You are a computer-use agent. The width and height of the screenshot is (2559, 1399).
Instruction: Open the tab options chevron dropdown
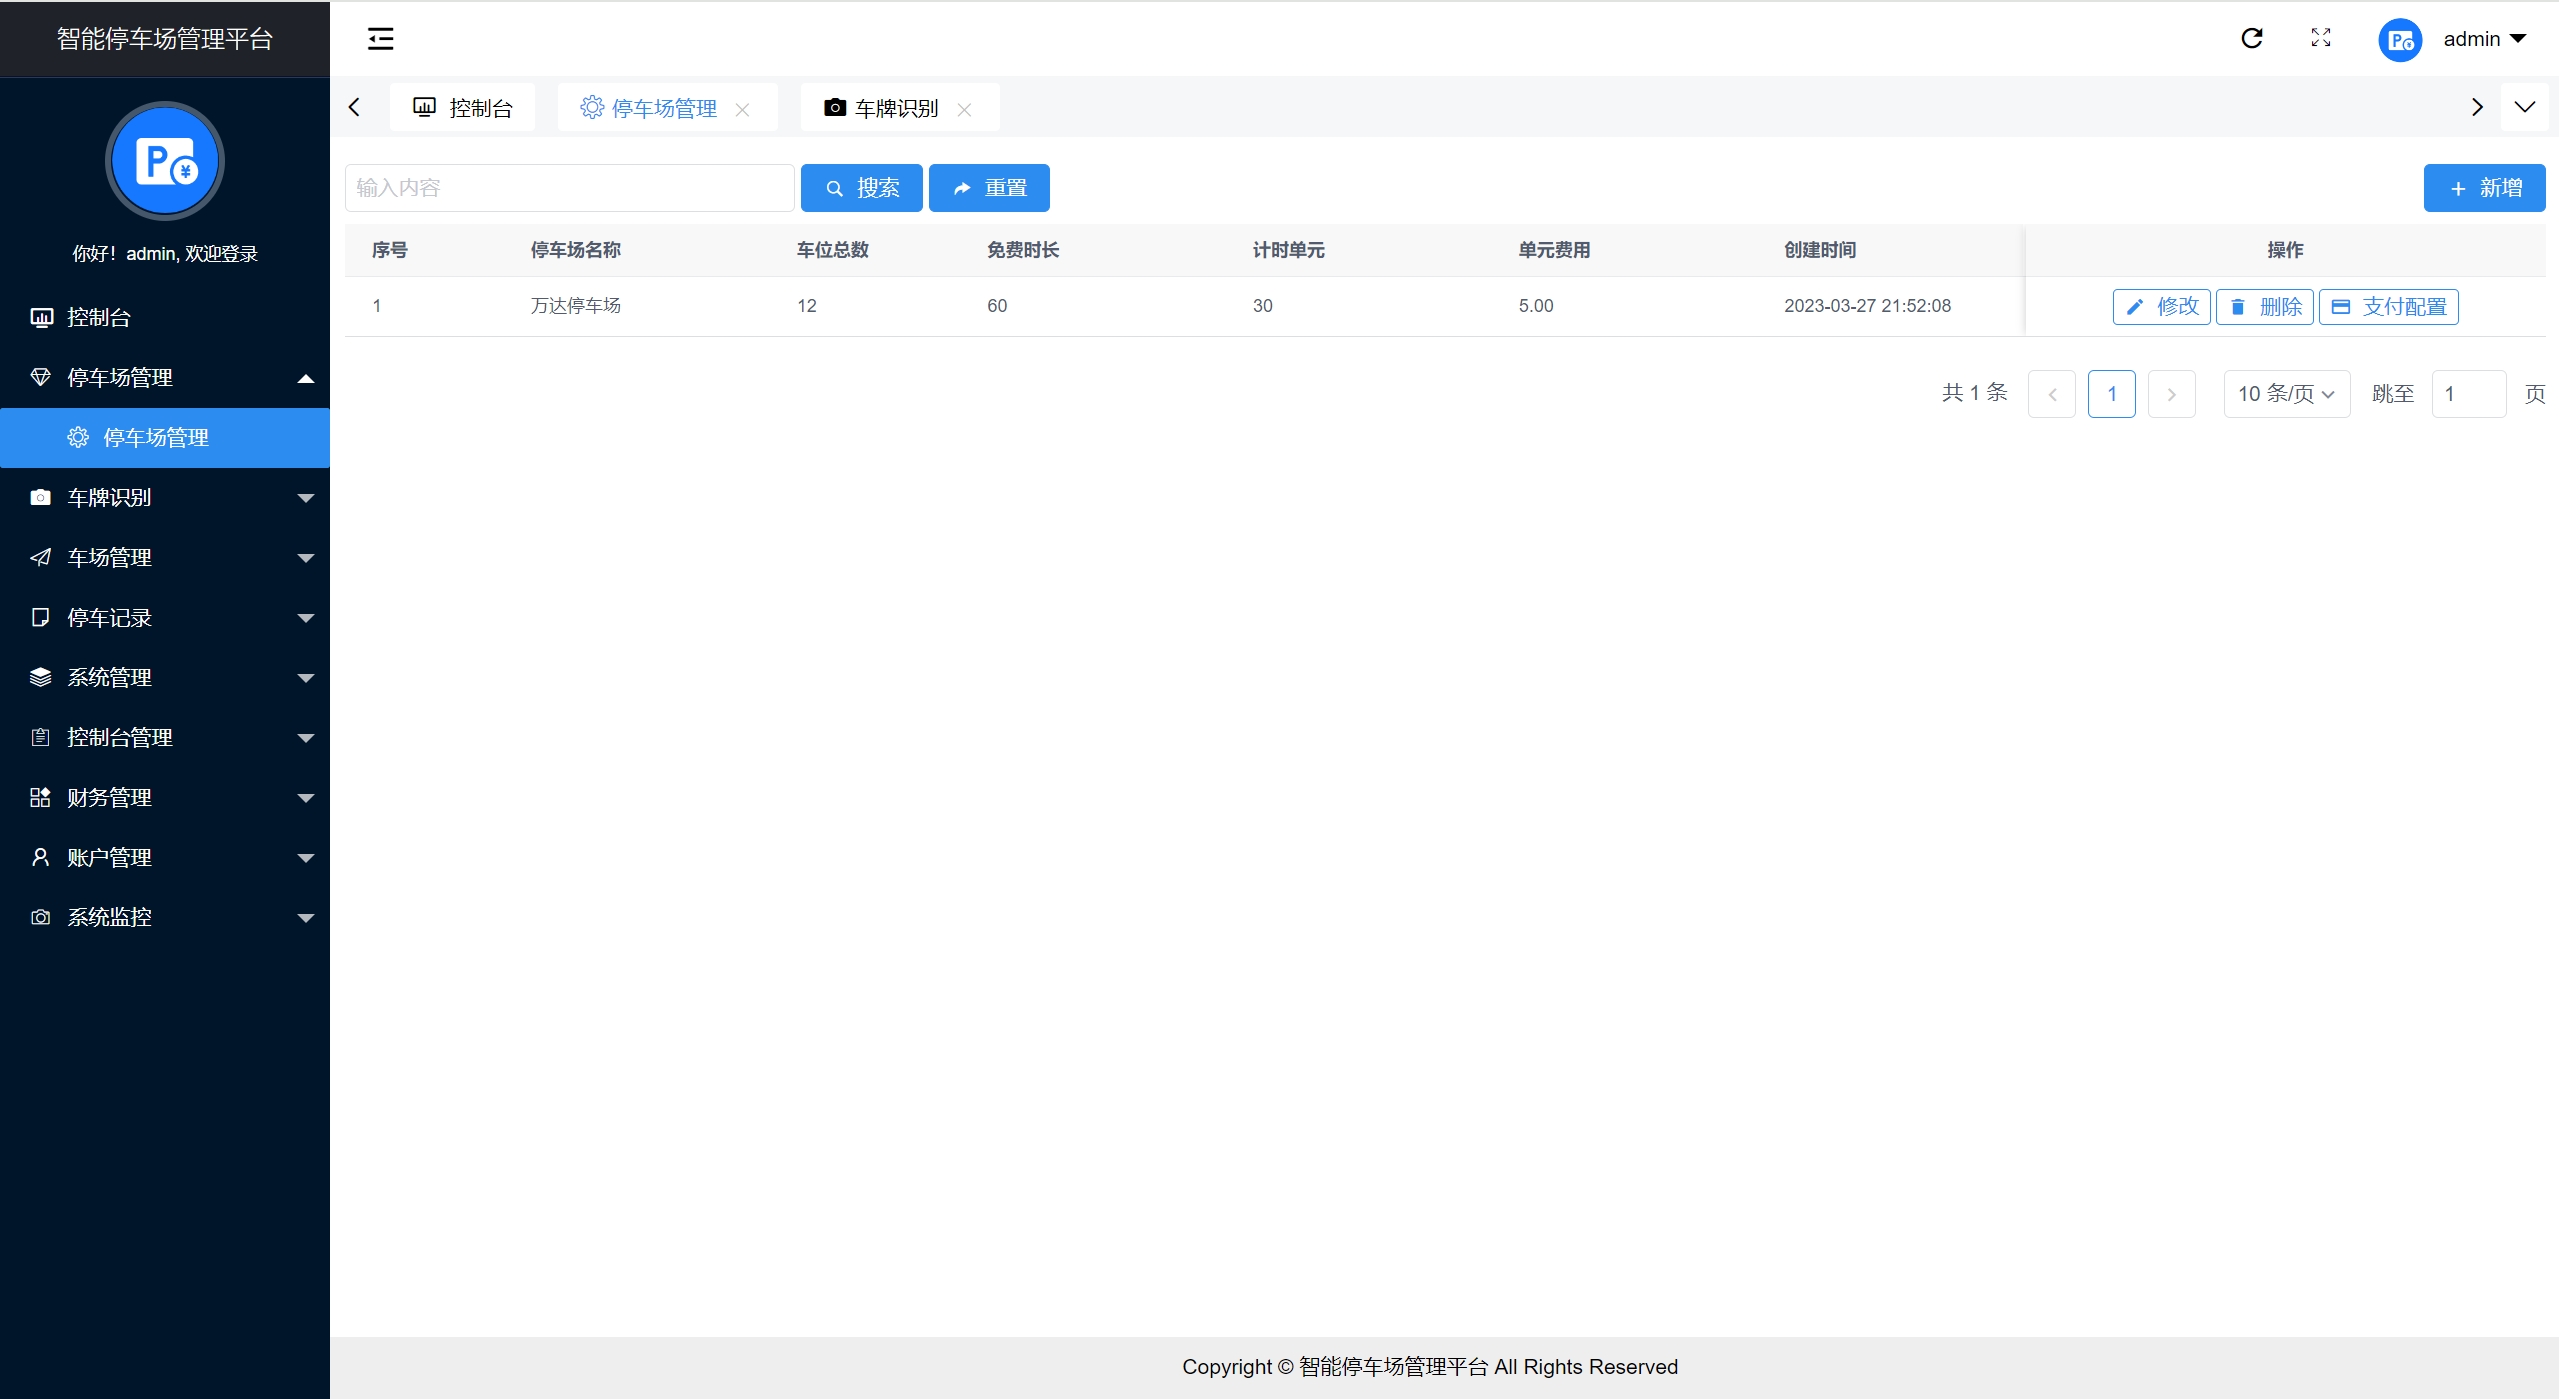pos(2524,107)
